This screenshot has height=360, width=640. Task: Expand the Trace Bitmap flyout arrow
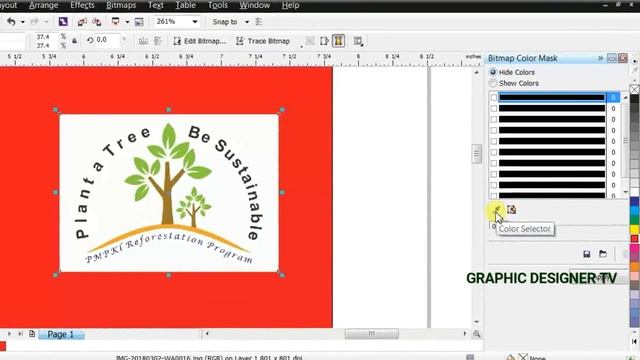click(301, 47)
